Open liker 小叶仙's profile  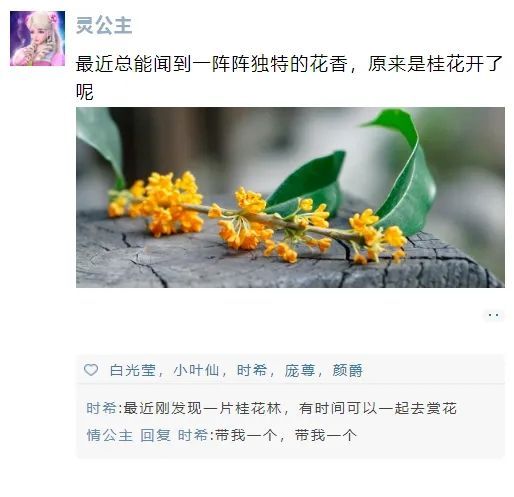tap(196, 370)
